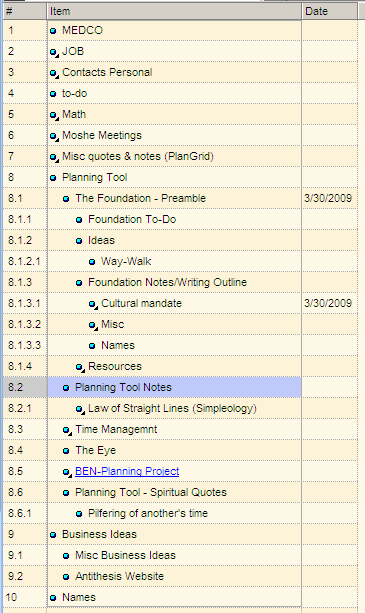The height and width of the screenshot is (613, 365).
Task: Click the Item column header
Action: tap(174, 11)
